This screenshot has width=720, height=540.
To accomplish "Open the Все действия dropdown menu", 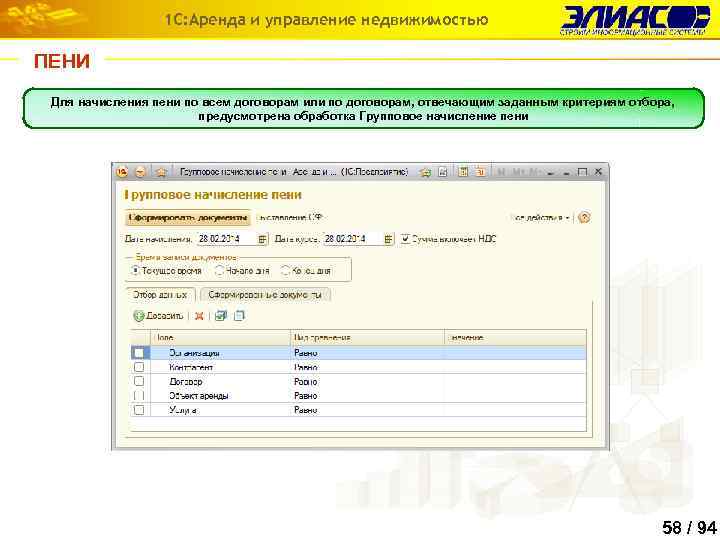I will click(540, 218).
